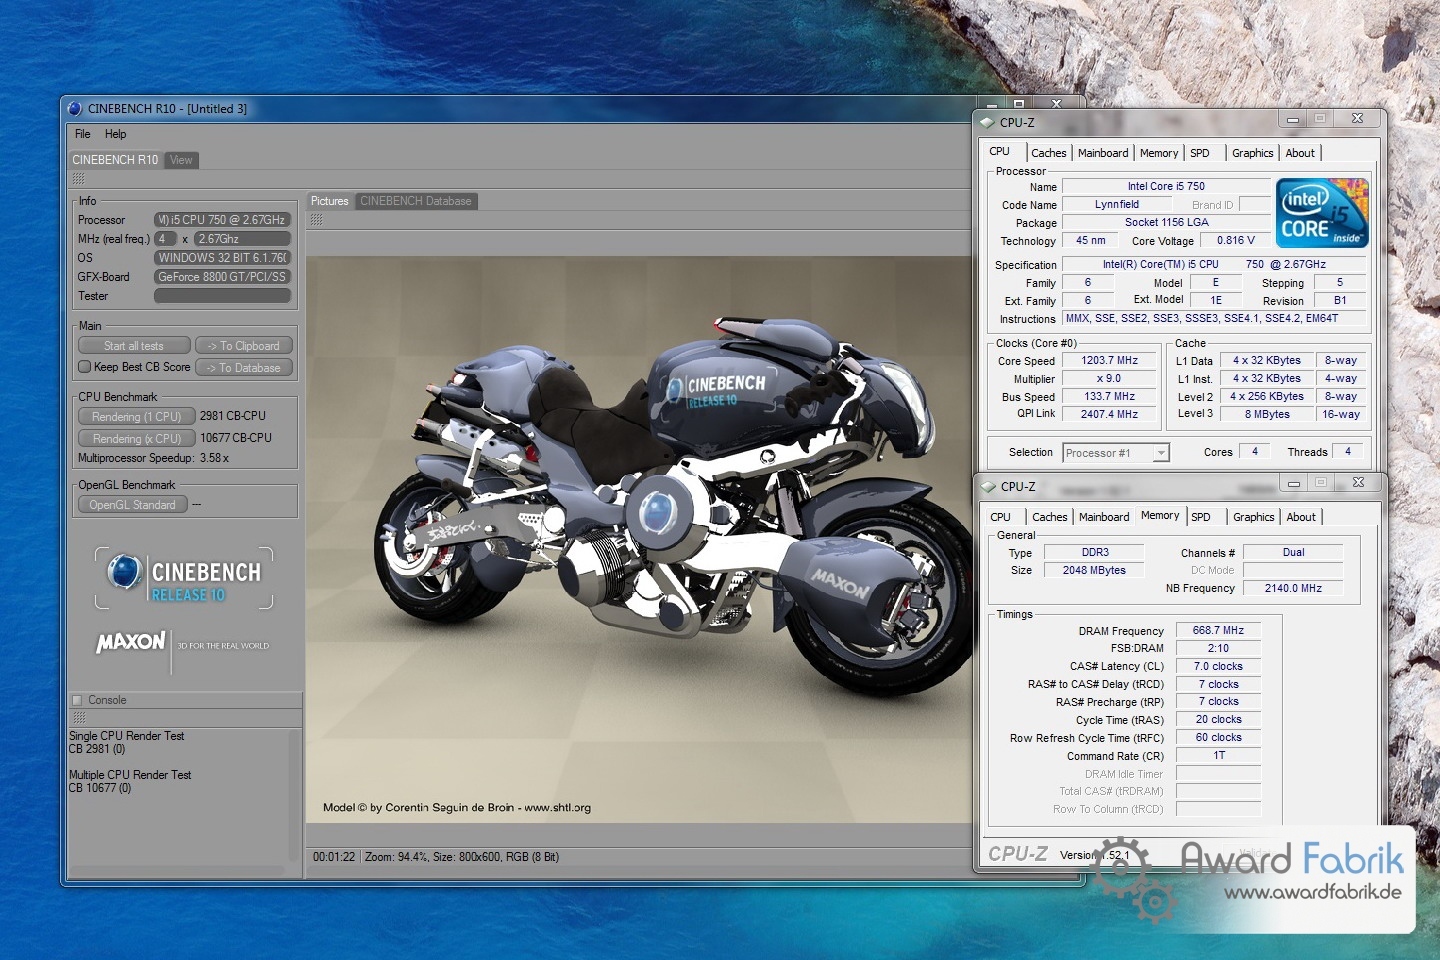The width and height of the screenshot is (1440, 960).
Task: Select Memory tab in lower CPU-Z window
Action: (1160, 516)
